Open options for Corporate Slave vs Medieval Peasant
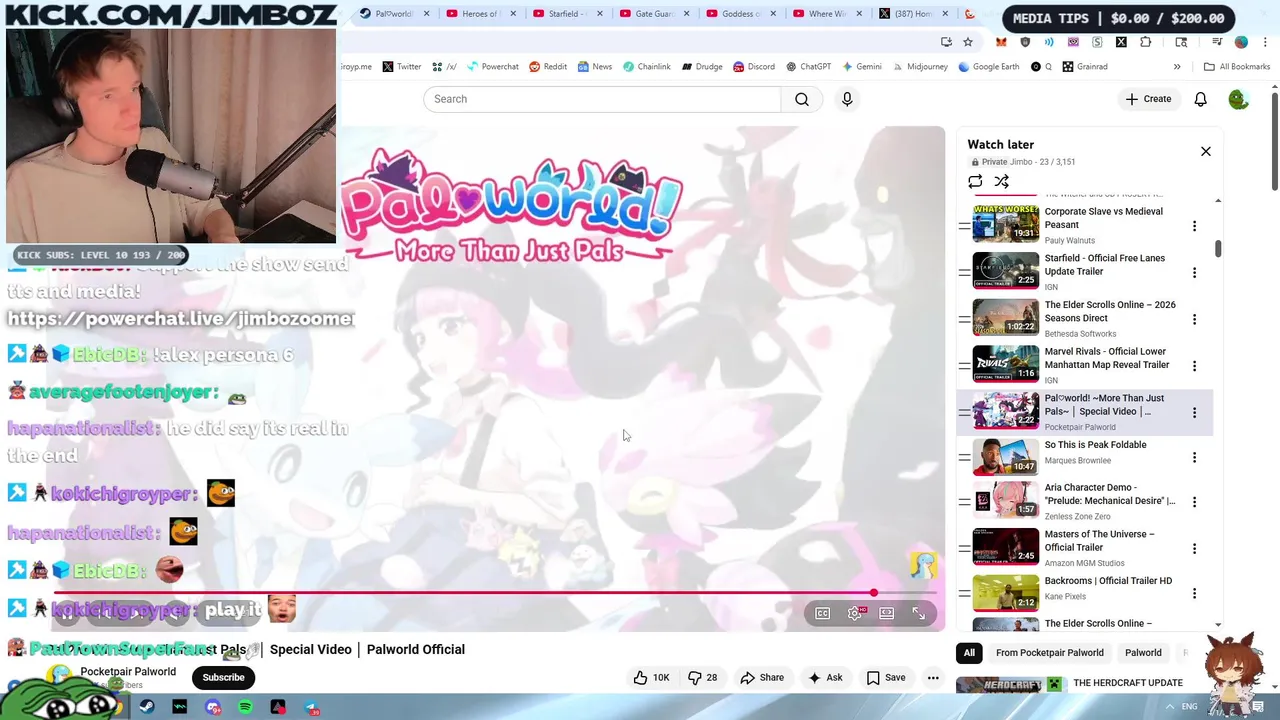Image resolution: width=1280 pixels, height=720 pixels. [1194, 226]
